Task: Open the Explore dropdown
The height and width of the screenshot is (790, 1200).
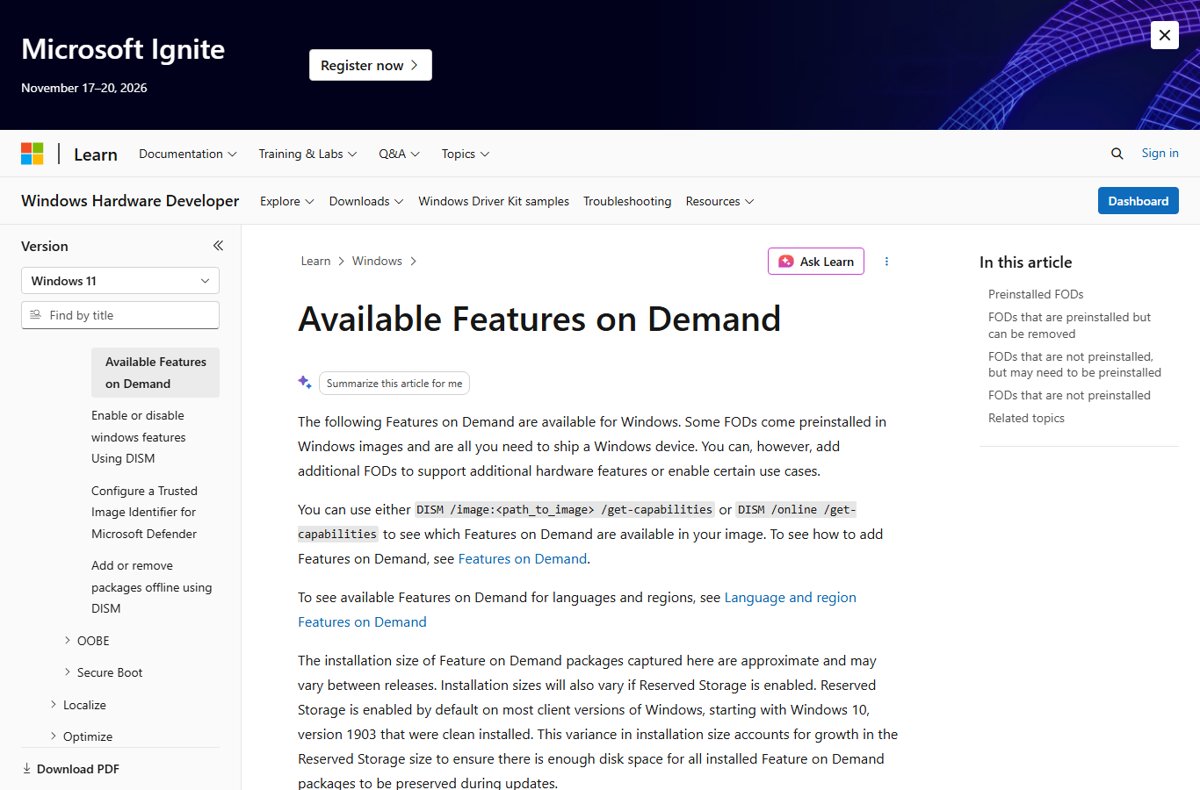Action: 287,201
